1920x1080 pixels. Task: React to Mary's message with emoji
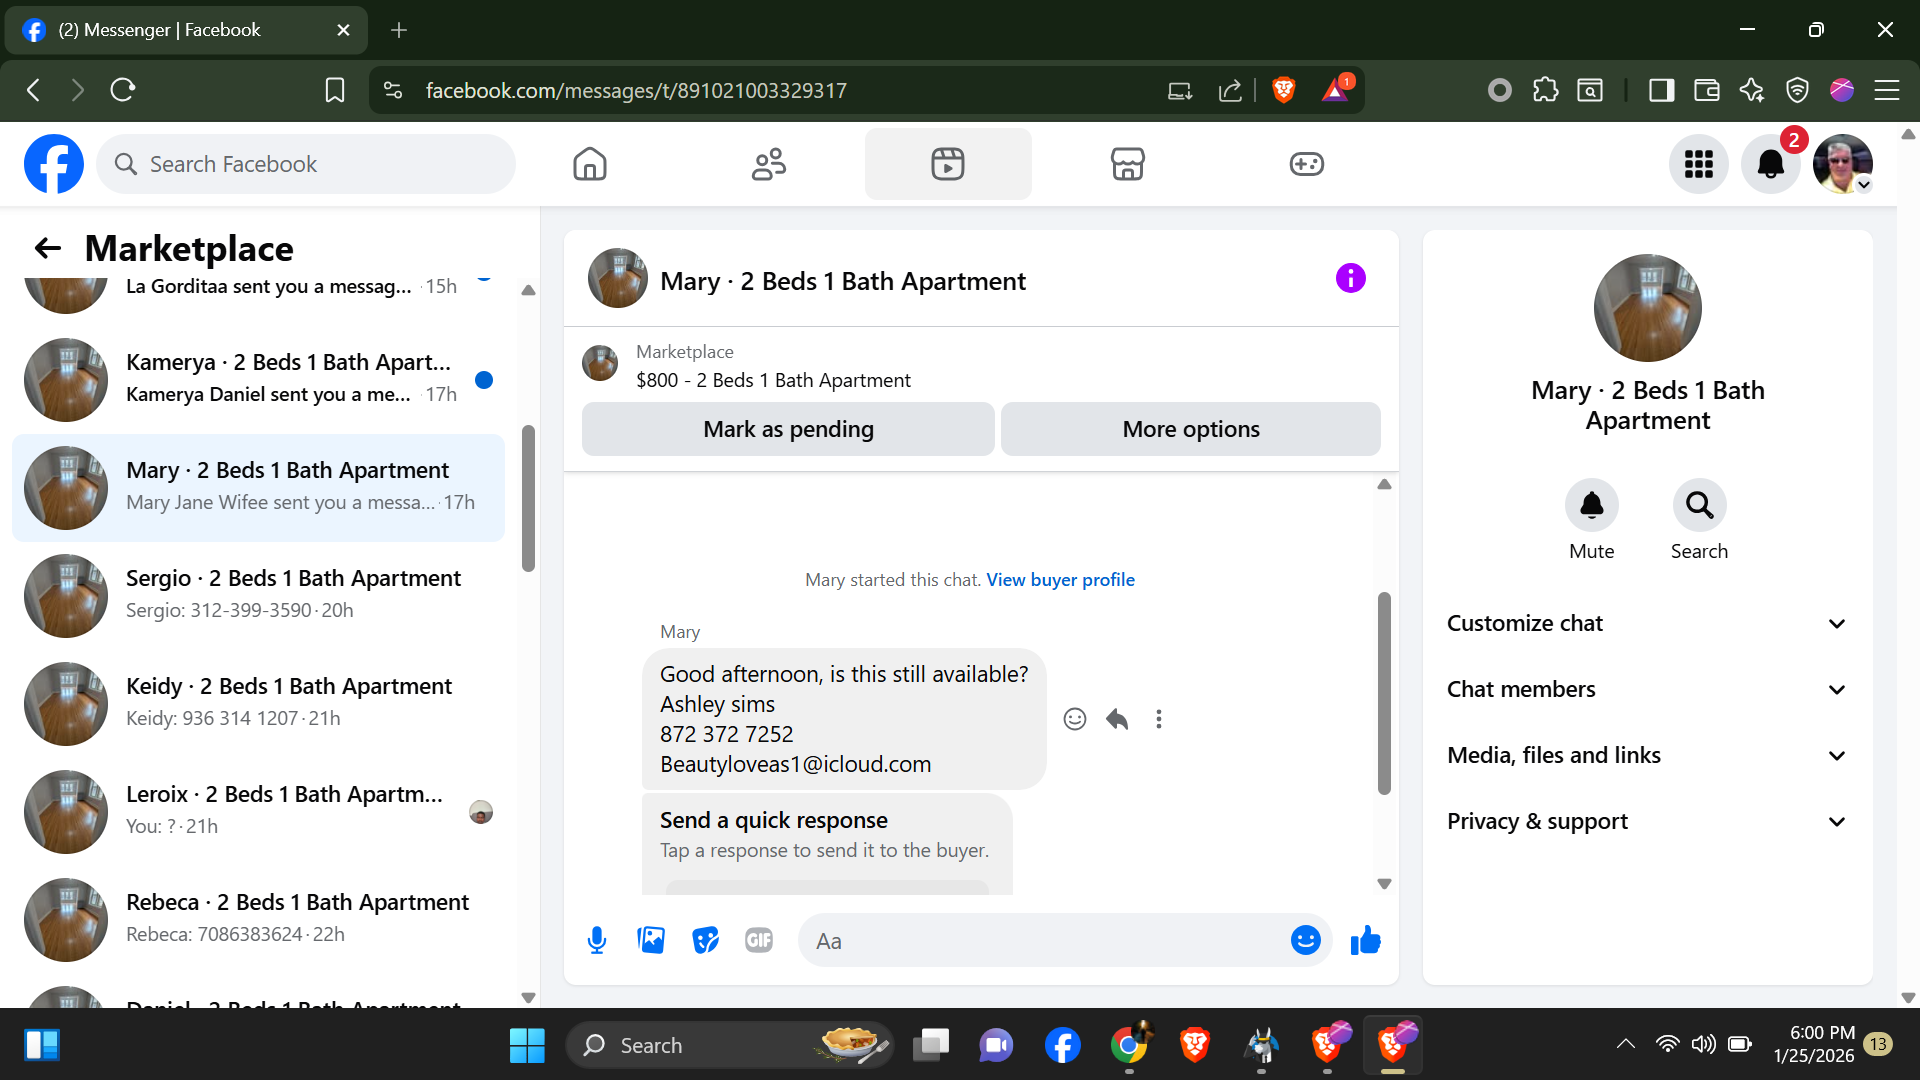[1075, 719]
